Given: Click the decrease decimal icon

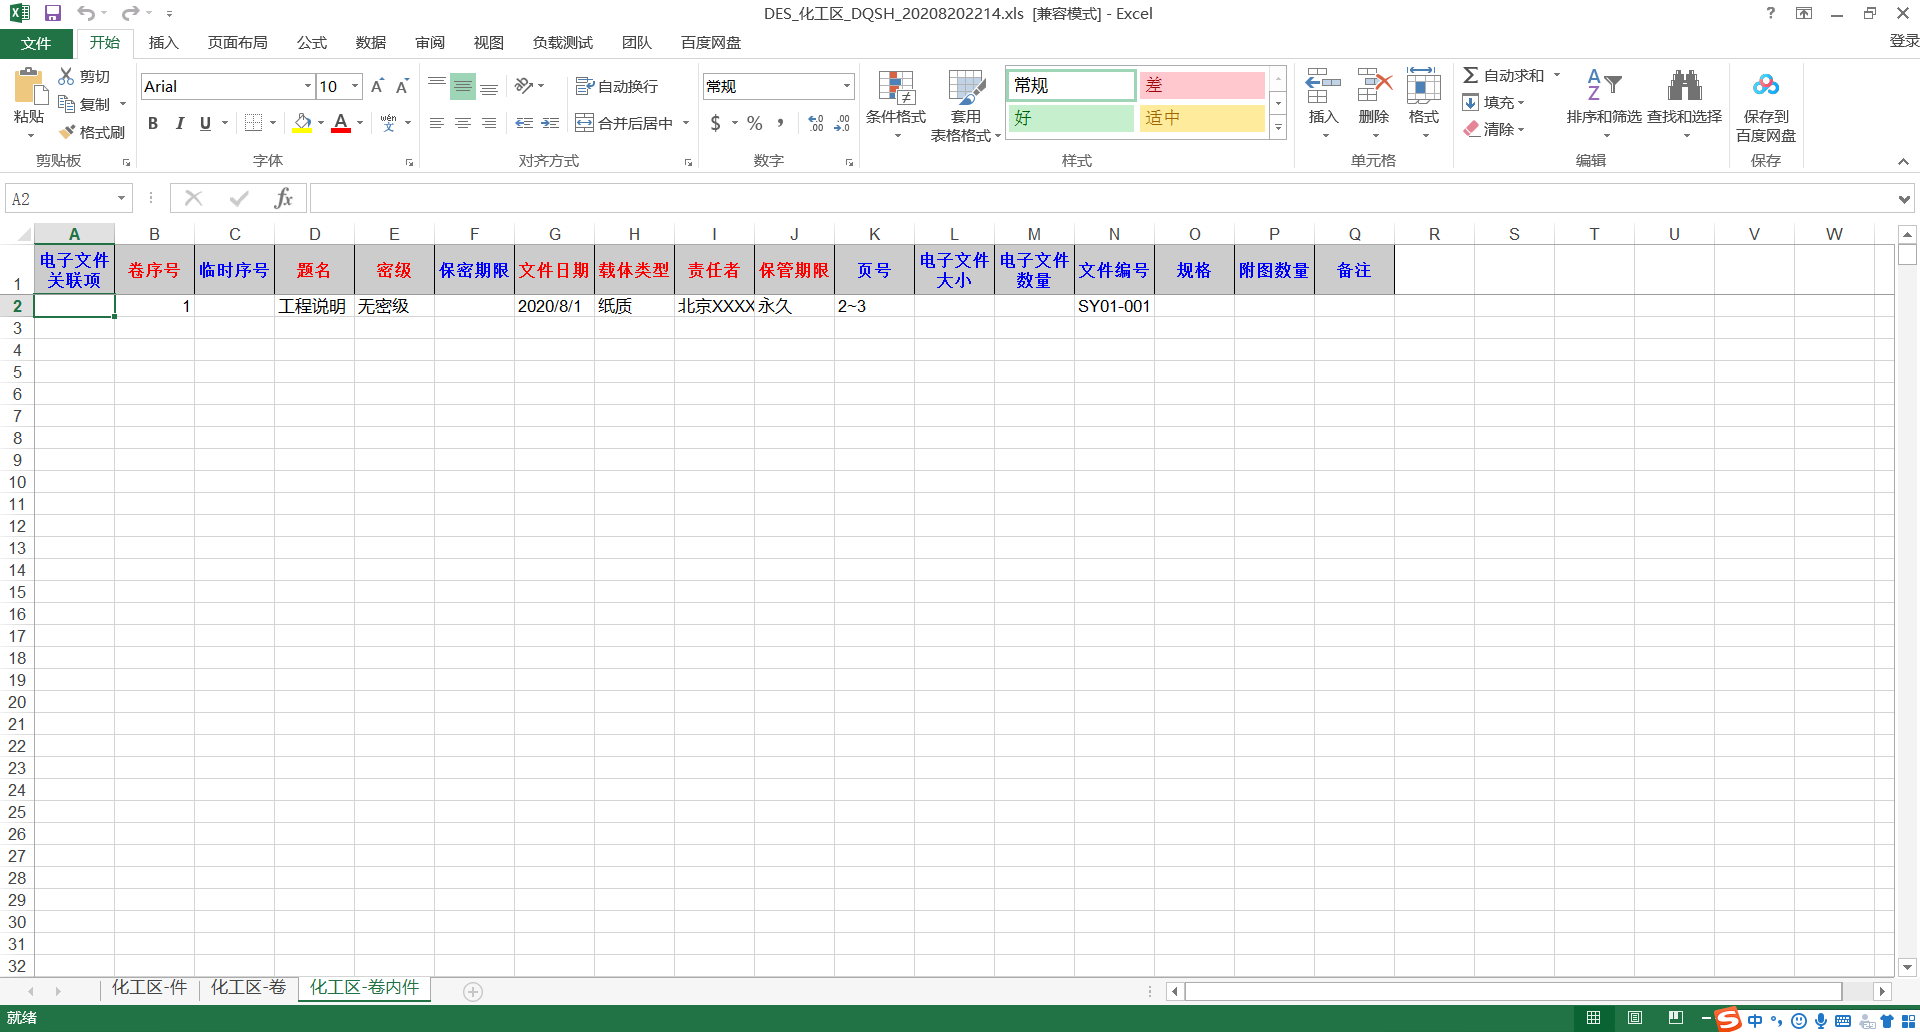Looking at the screenshot, I should pyautogui.click(x=842, y=123).
